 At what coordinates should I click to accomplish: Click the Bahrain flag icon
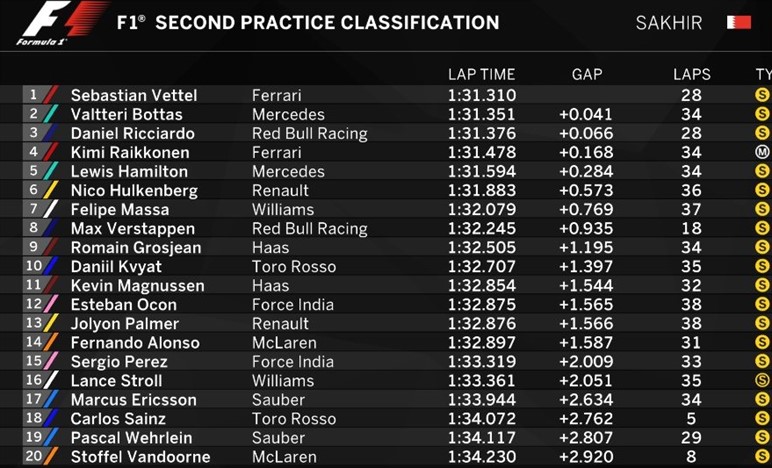click(738, 22)
